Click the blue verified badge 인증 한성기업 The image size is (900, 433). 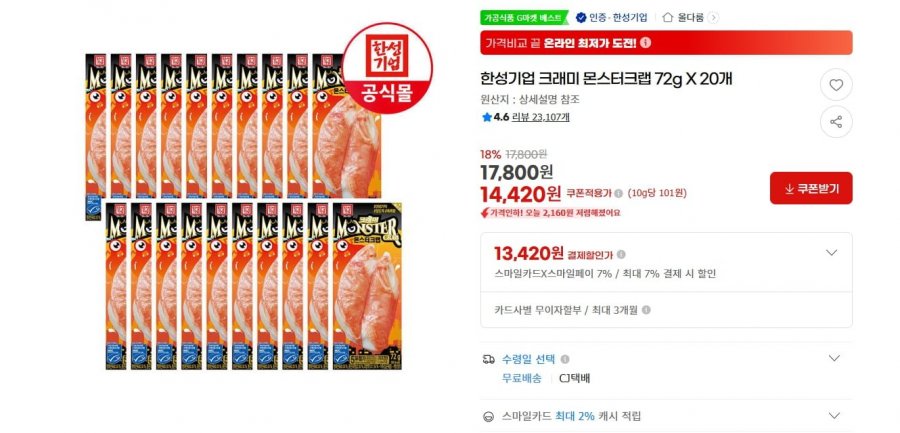[611, 18]
